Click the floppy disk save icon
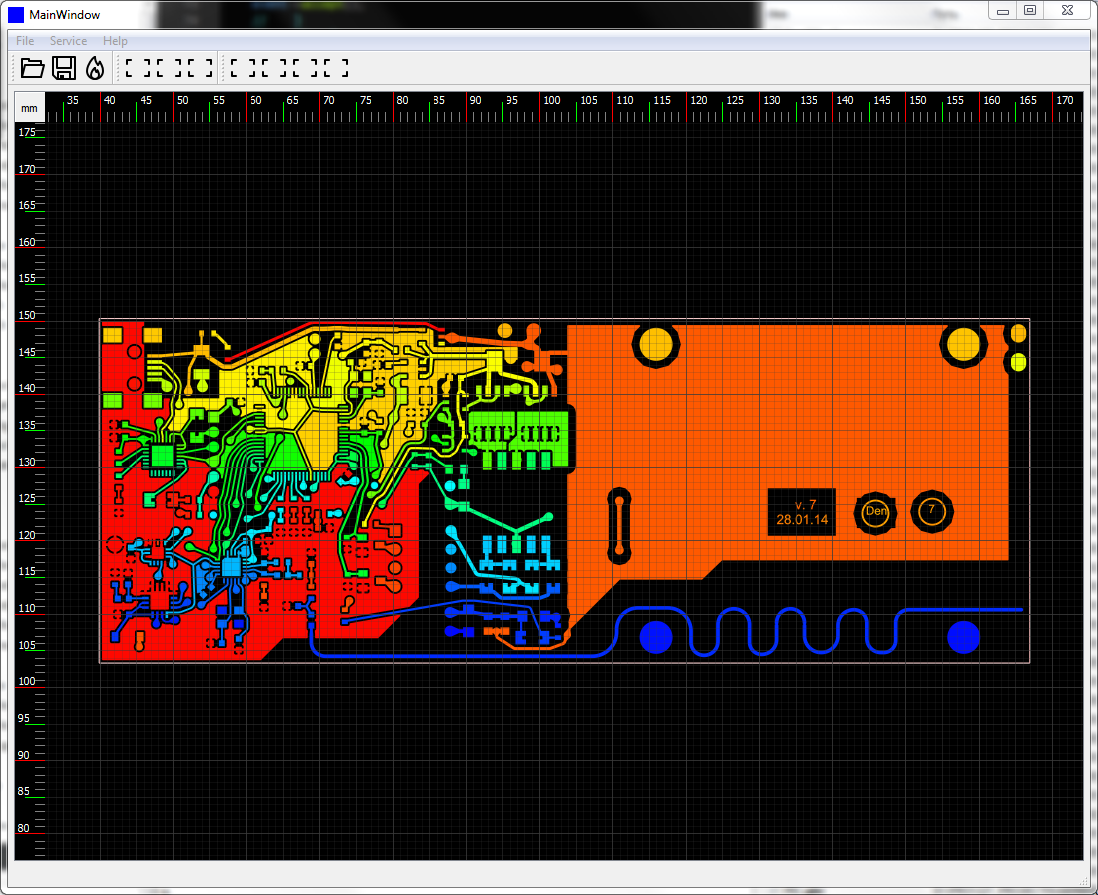 (x=64, y=68)
